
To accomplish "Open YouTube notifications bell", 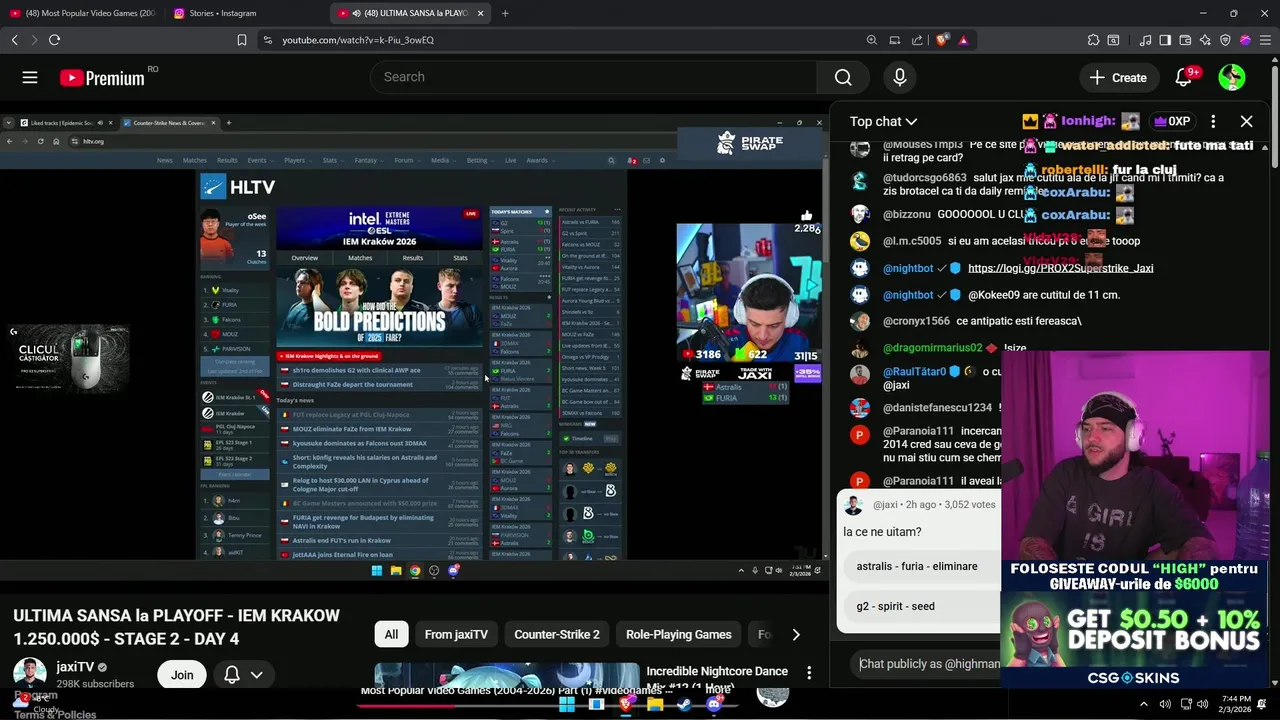I will [1184, 77].
